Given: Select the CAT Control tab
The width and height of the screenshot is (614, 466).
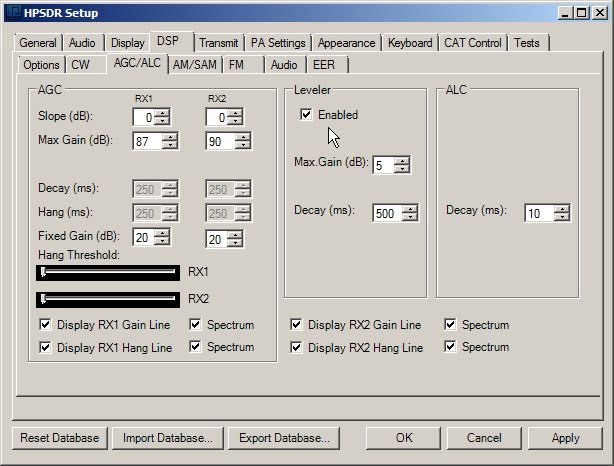Looking at the screenshot, I should point(473,43).
